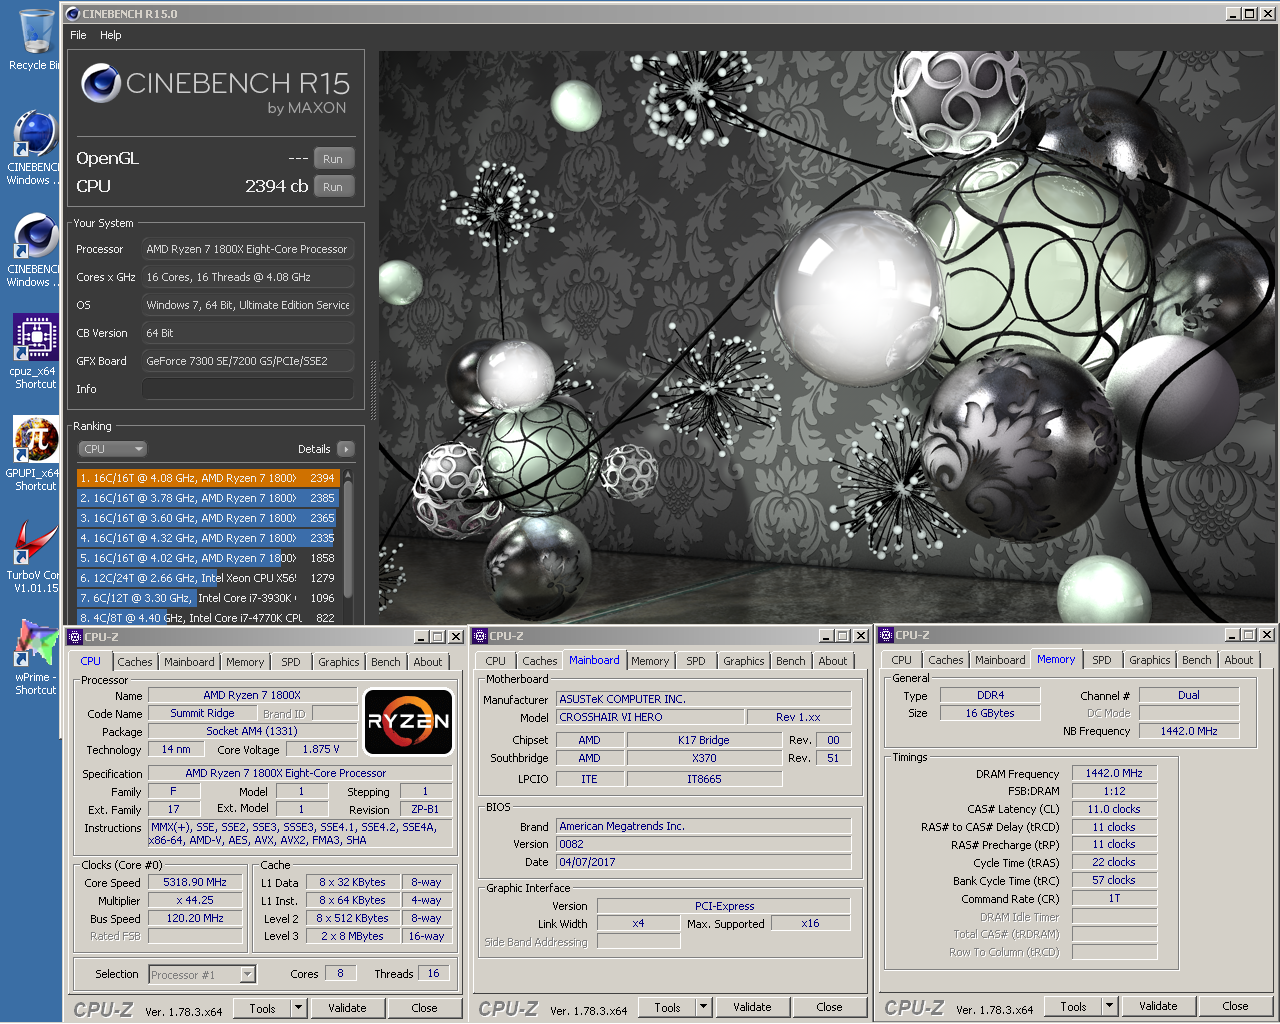Expand Tools dropdown arrow in middle CPU-Z
Viewport: 1280px width, 1024px height.
point(703,1007)
